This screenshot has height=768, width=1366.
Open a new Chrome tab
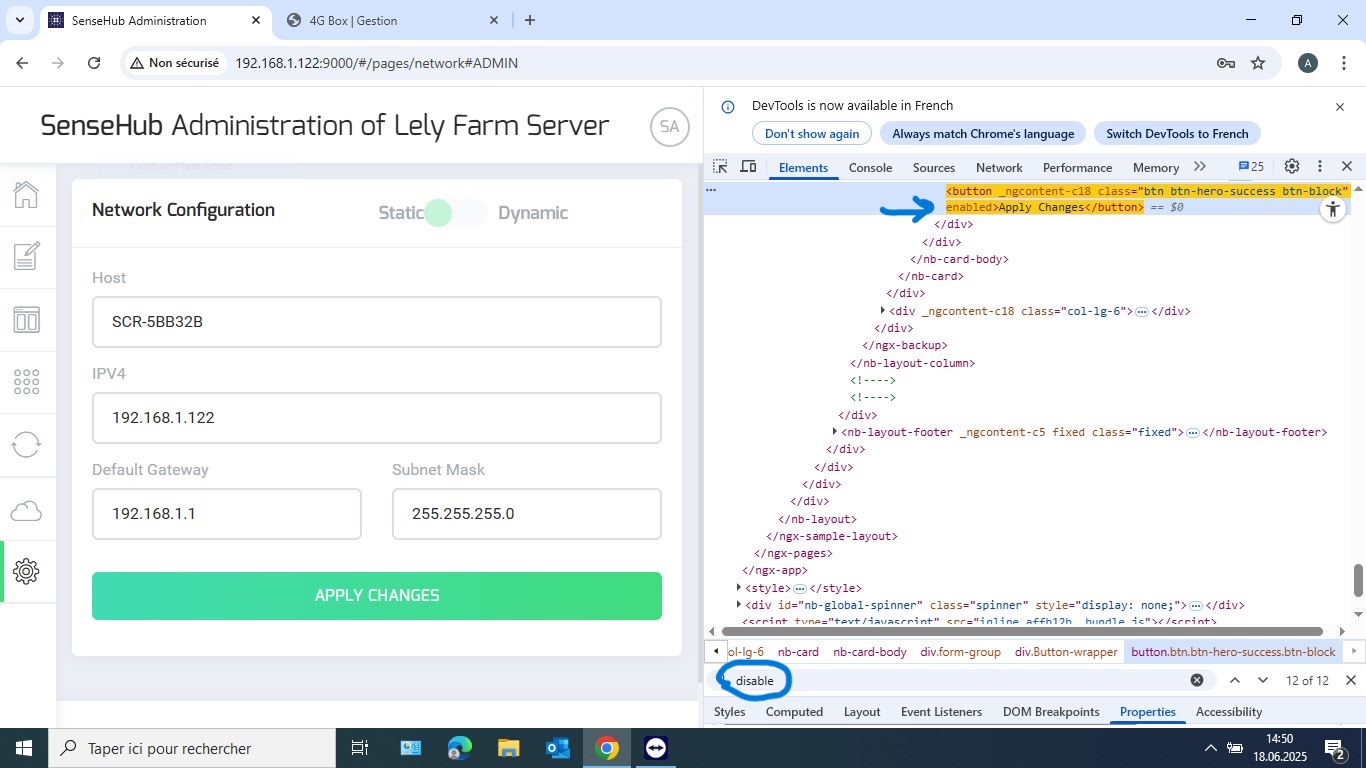click(530, 20)
